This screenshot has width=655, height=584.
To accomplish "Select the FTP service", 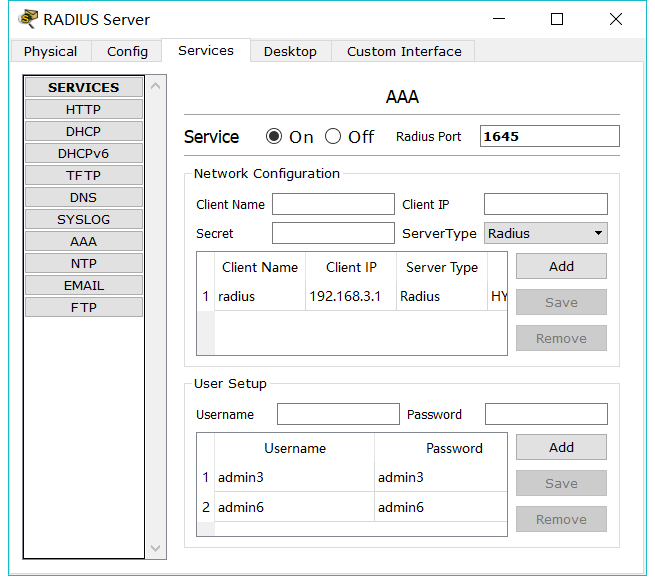I will click(84, 308).
